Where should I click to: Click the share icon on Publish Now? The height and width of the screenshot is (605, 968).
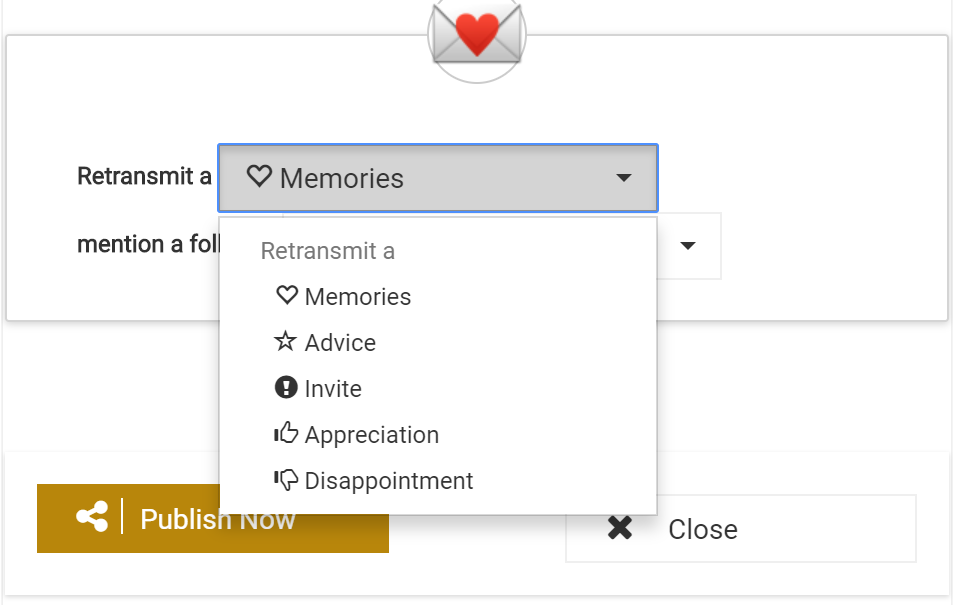(x=92, y=517)
